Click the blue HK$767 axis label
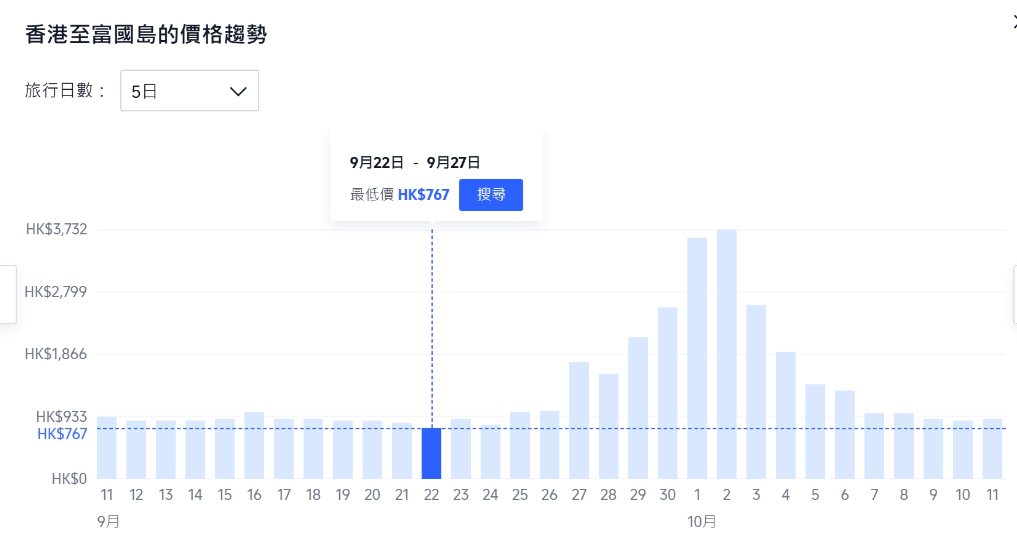Screen dimensions: 1017x544 pyautogui.click(x=62, y=434)
